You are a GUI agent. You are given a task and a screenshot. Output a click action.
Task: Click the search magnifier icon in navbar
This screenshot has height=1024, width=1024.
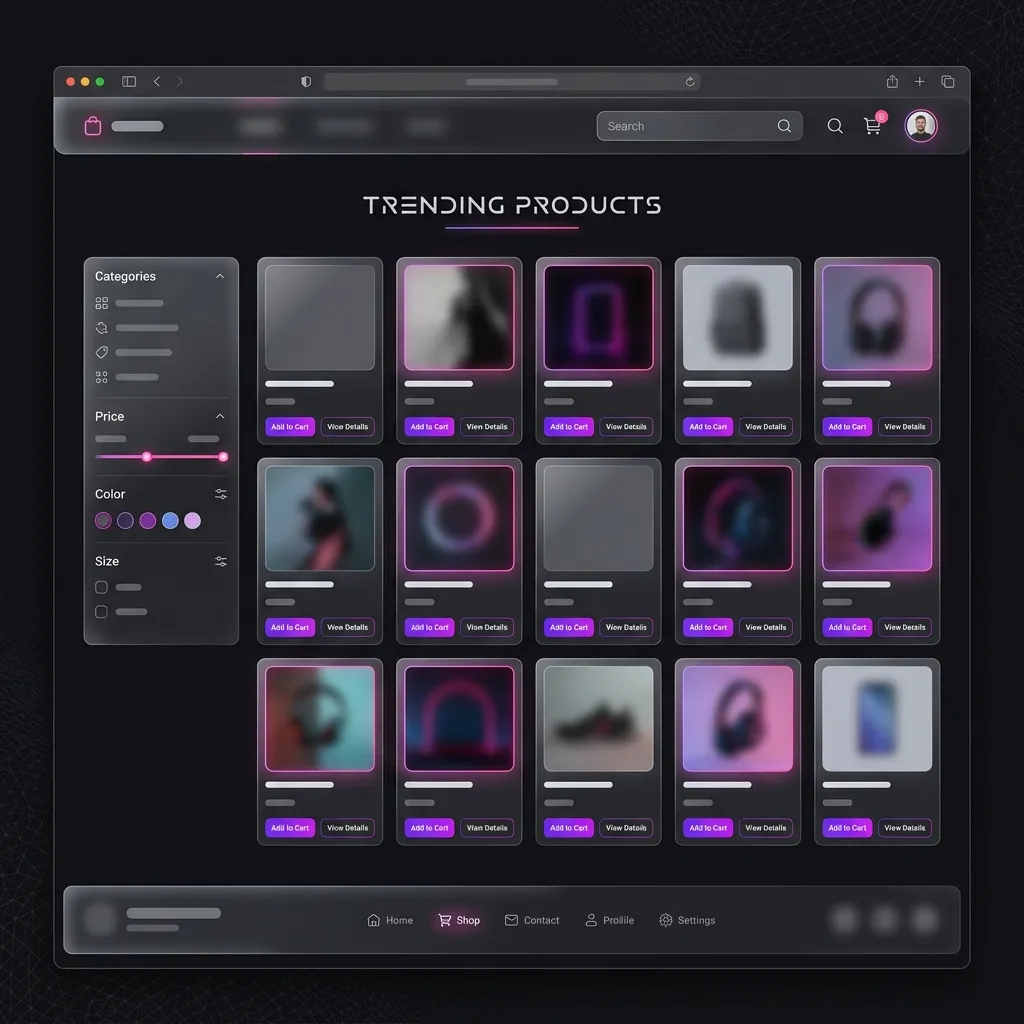(835, 126)
